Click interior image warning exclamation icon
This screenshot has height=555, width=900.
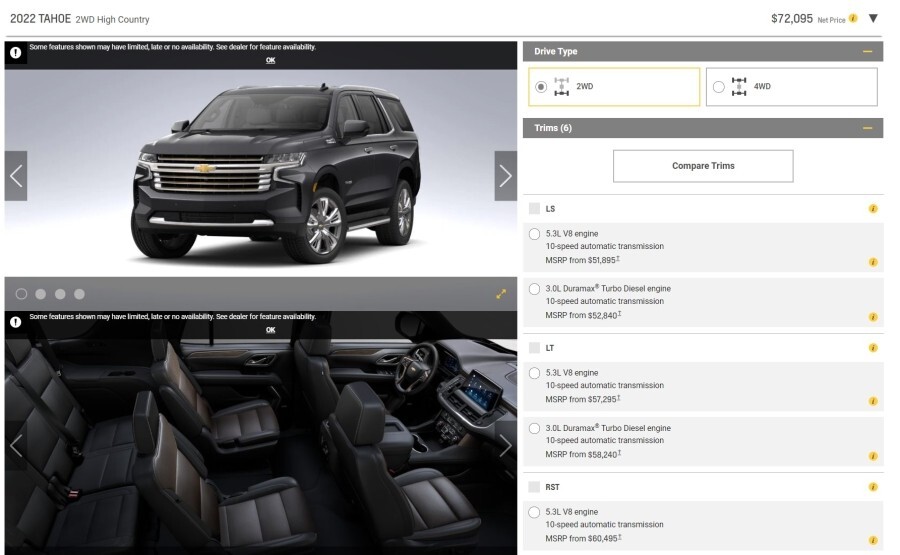pos(15,322)
